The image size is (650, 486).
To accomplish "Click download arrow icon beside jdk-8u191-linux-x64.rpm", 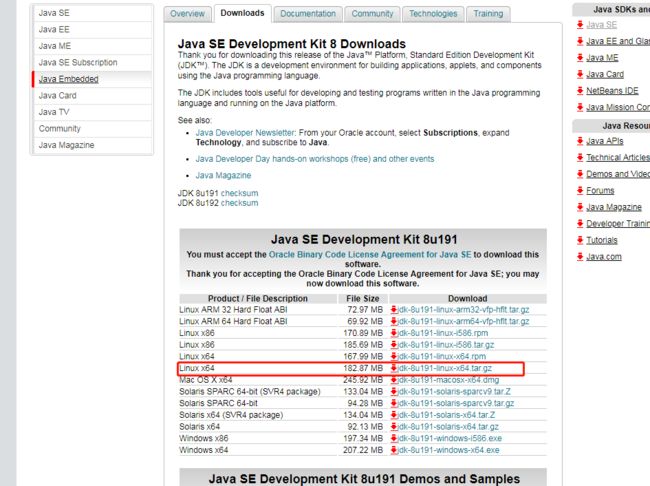I will tap(394, 357).
